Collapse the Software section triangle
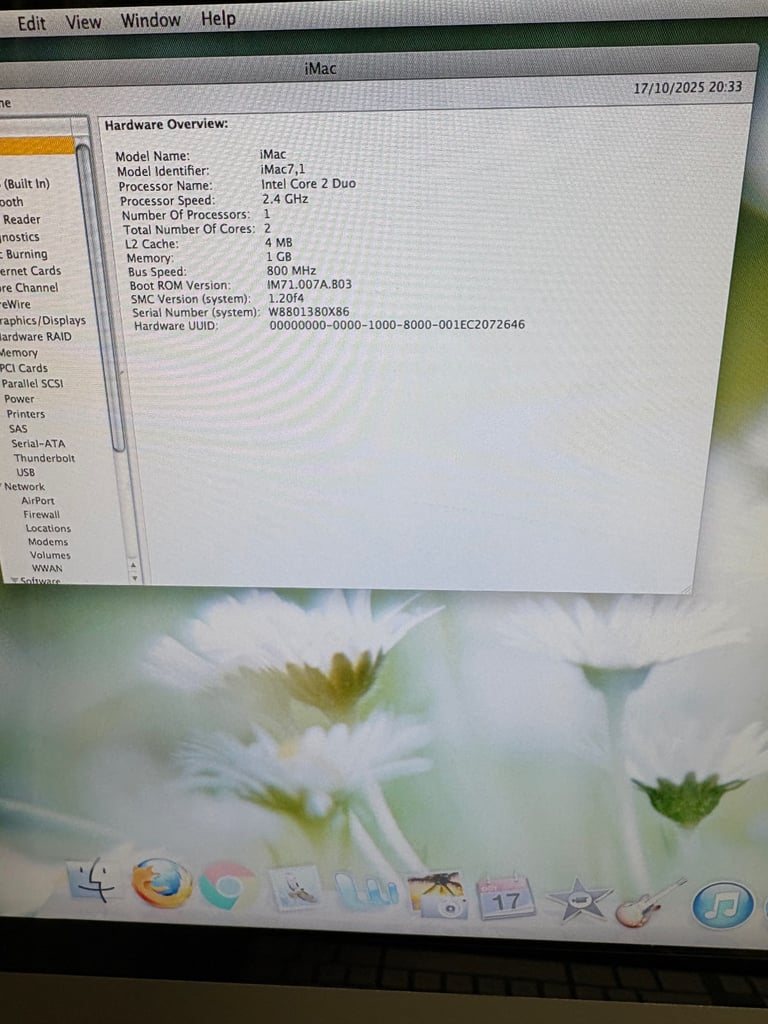 coord(14,580)
